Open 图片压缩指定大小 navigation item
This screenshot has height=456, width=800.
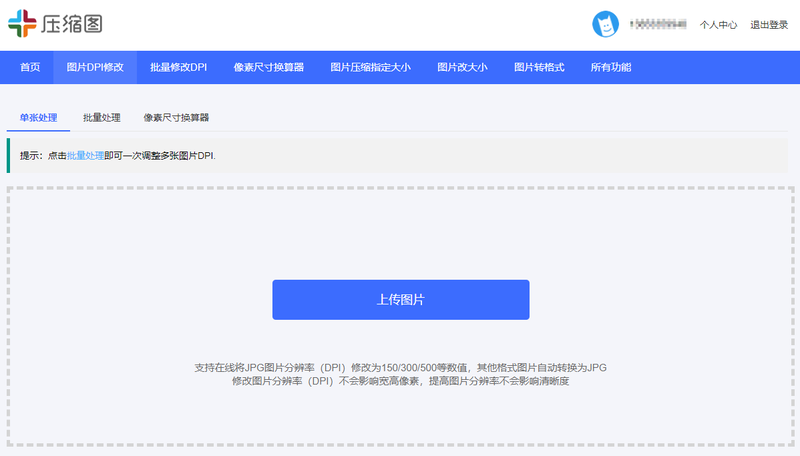click(x=370, y=67)
